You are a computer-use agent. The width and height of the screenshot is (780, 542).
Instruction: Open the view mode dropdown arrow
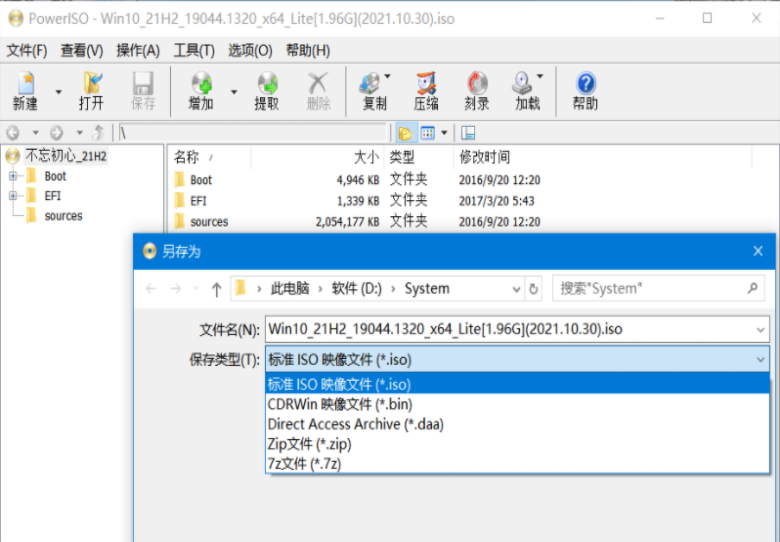pos(444,133)
